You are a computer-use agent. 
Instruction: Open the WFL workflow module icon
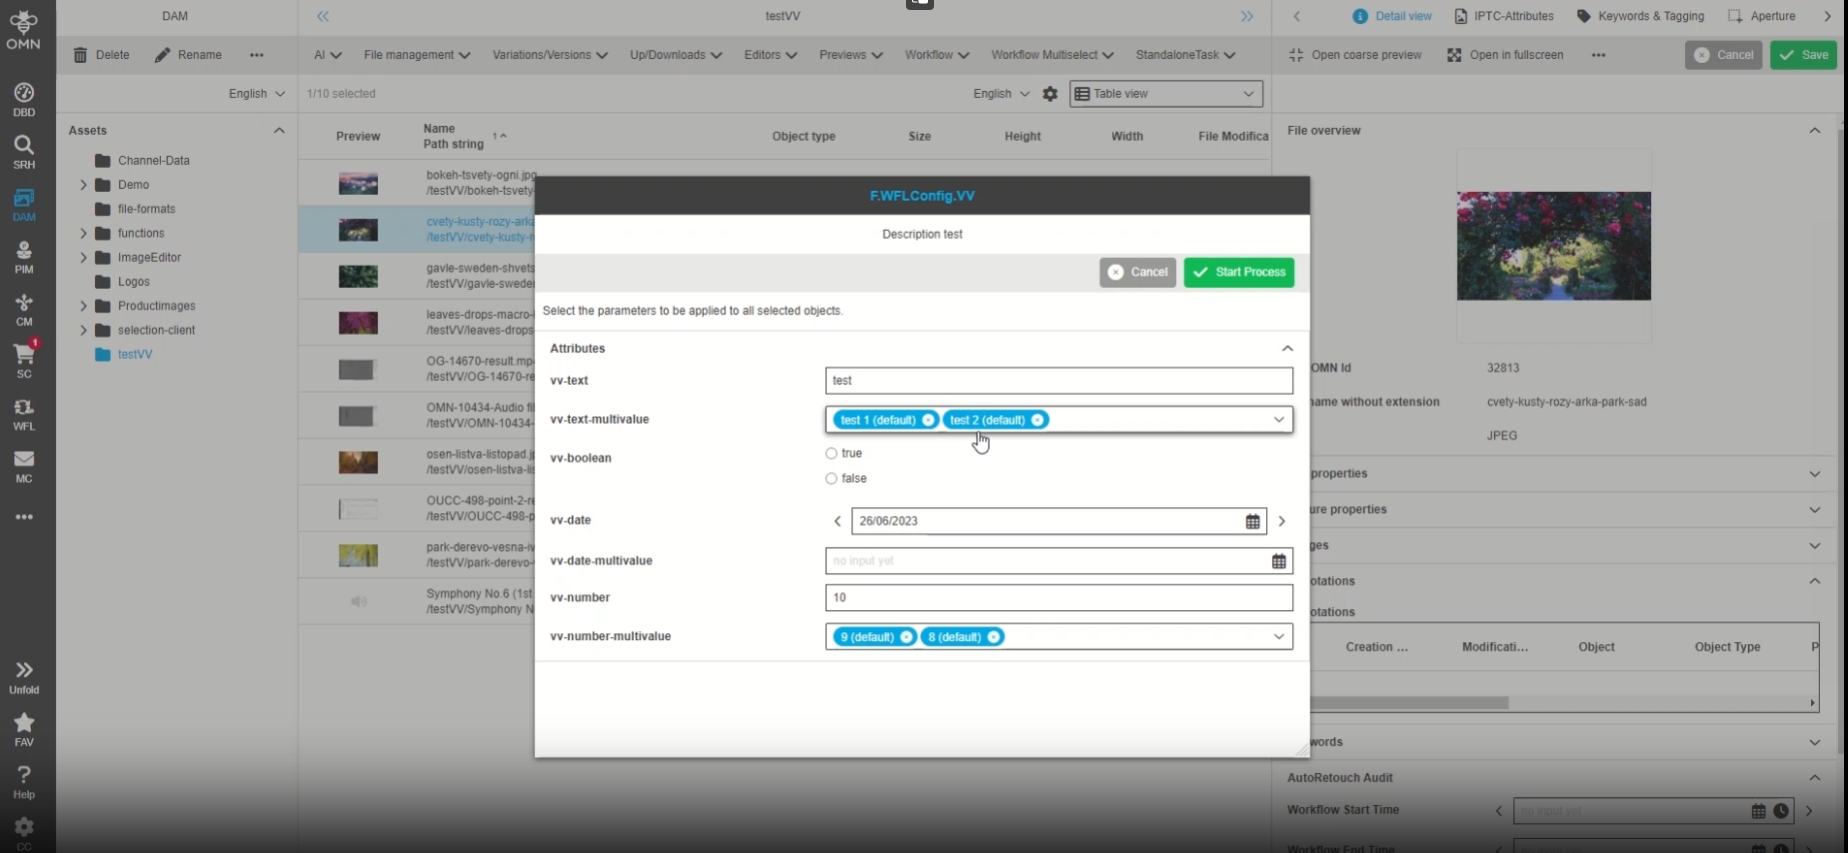click(24, 414)
